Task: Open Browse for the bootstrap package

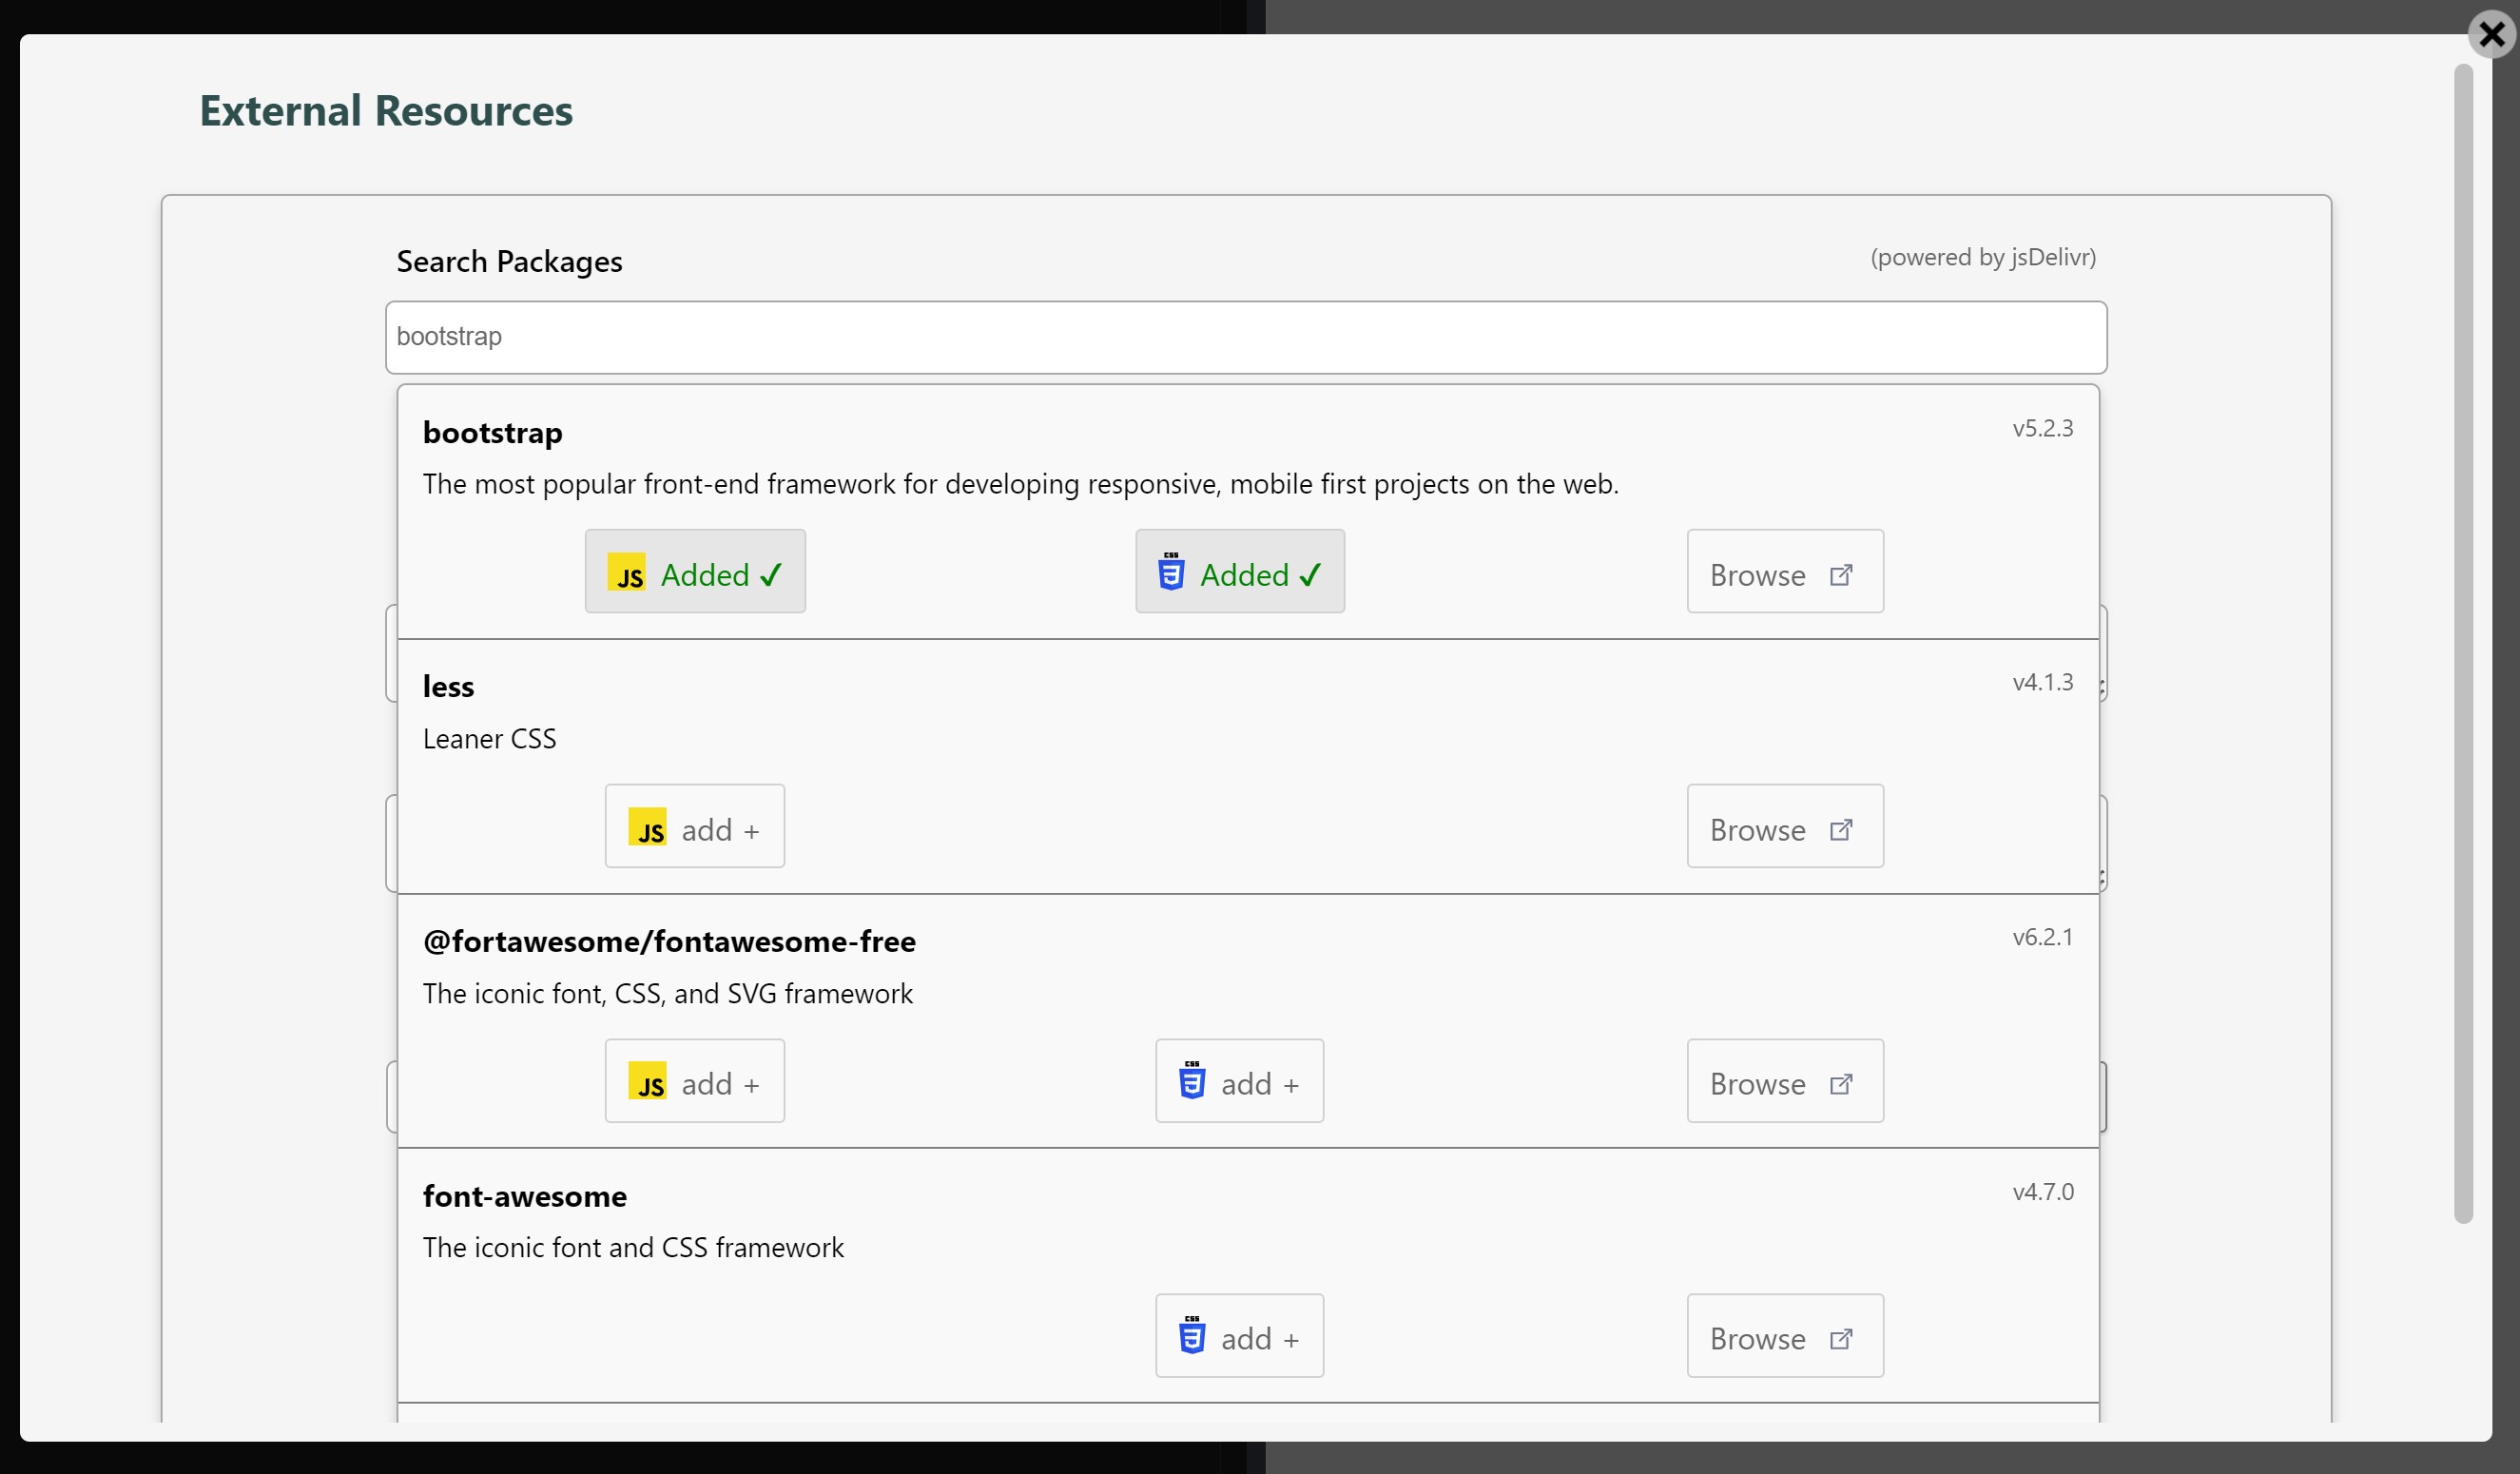Action: tap(1784, 571)
